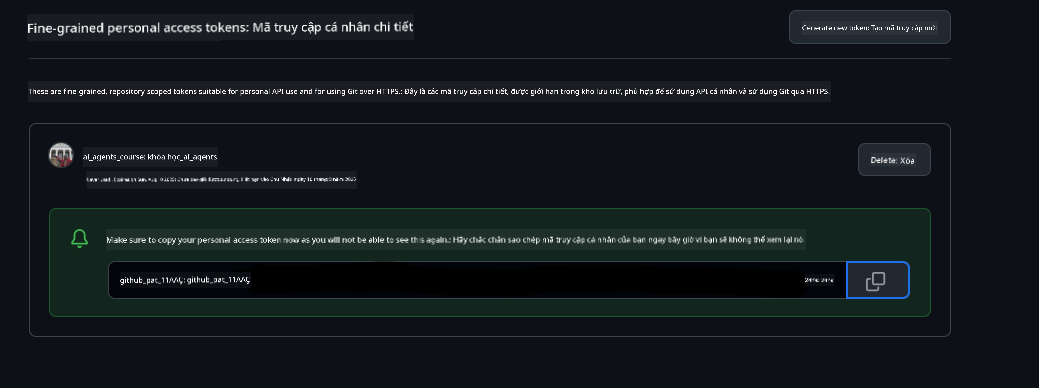Delete the ai_agents_course token

tap(894, 160)
